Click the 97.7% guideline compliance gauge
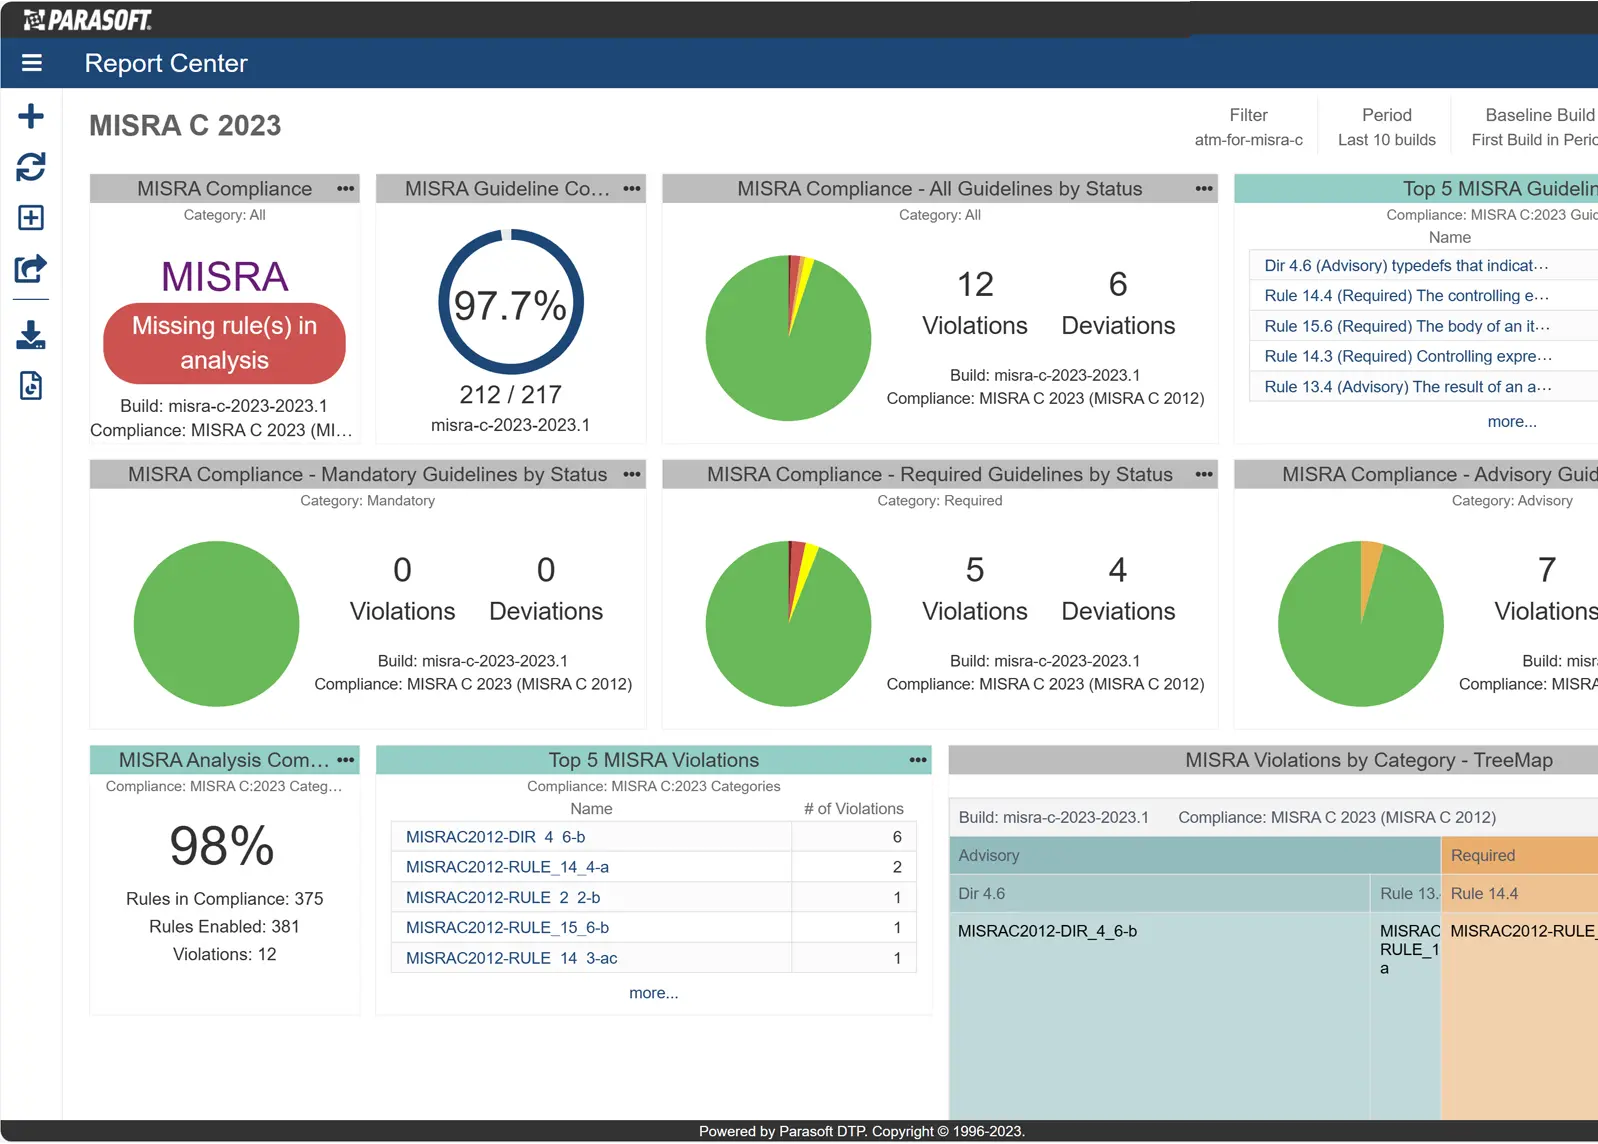Screen dimensions: 1598x1144 click(510, 303)
